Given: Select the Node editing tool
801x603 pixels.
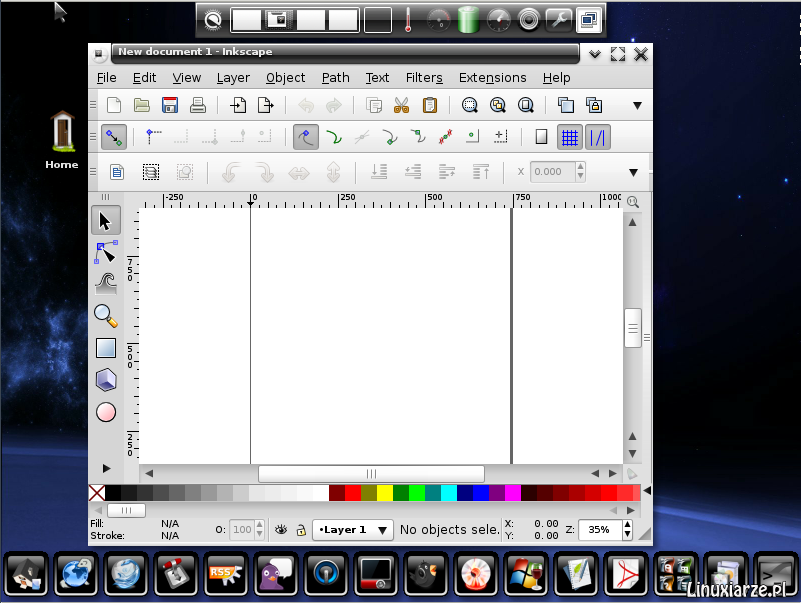Looking at the screenshot, I should click(106, 252).
